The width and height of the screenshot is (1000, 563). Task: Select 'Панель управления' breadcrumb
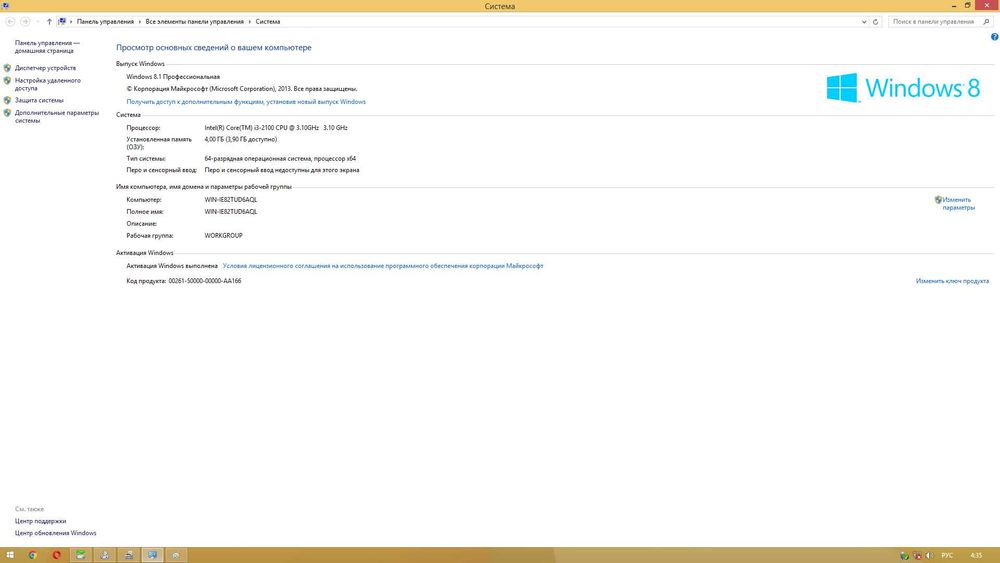105,22
